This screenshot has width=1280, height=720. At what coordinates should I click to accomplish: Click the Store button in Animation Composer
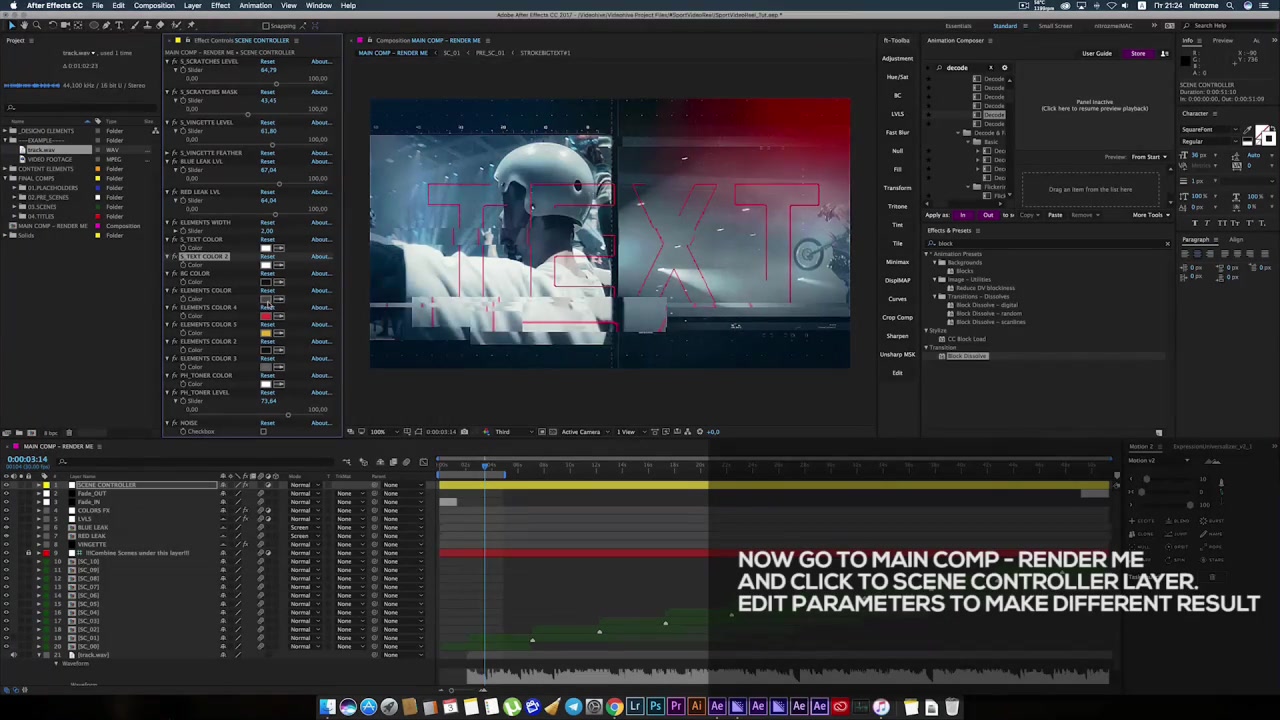pos(1138,53)
